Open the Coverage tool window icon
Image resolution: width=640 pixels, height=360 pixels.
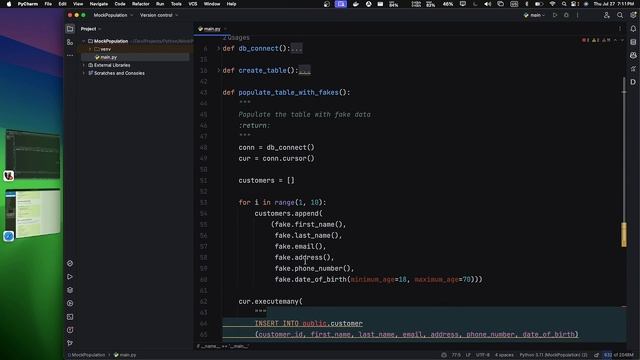click(x=633, y=69)
